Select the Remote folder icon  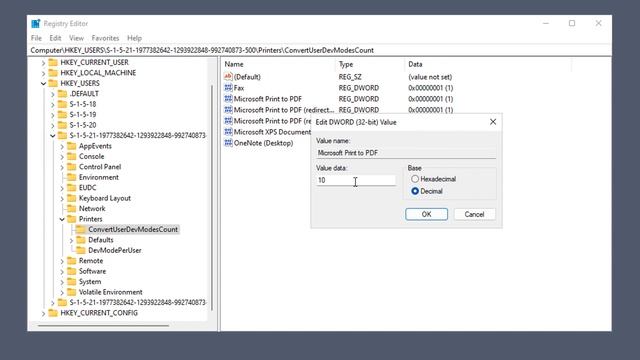71,261
